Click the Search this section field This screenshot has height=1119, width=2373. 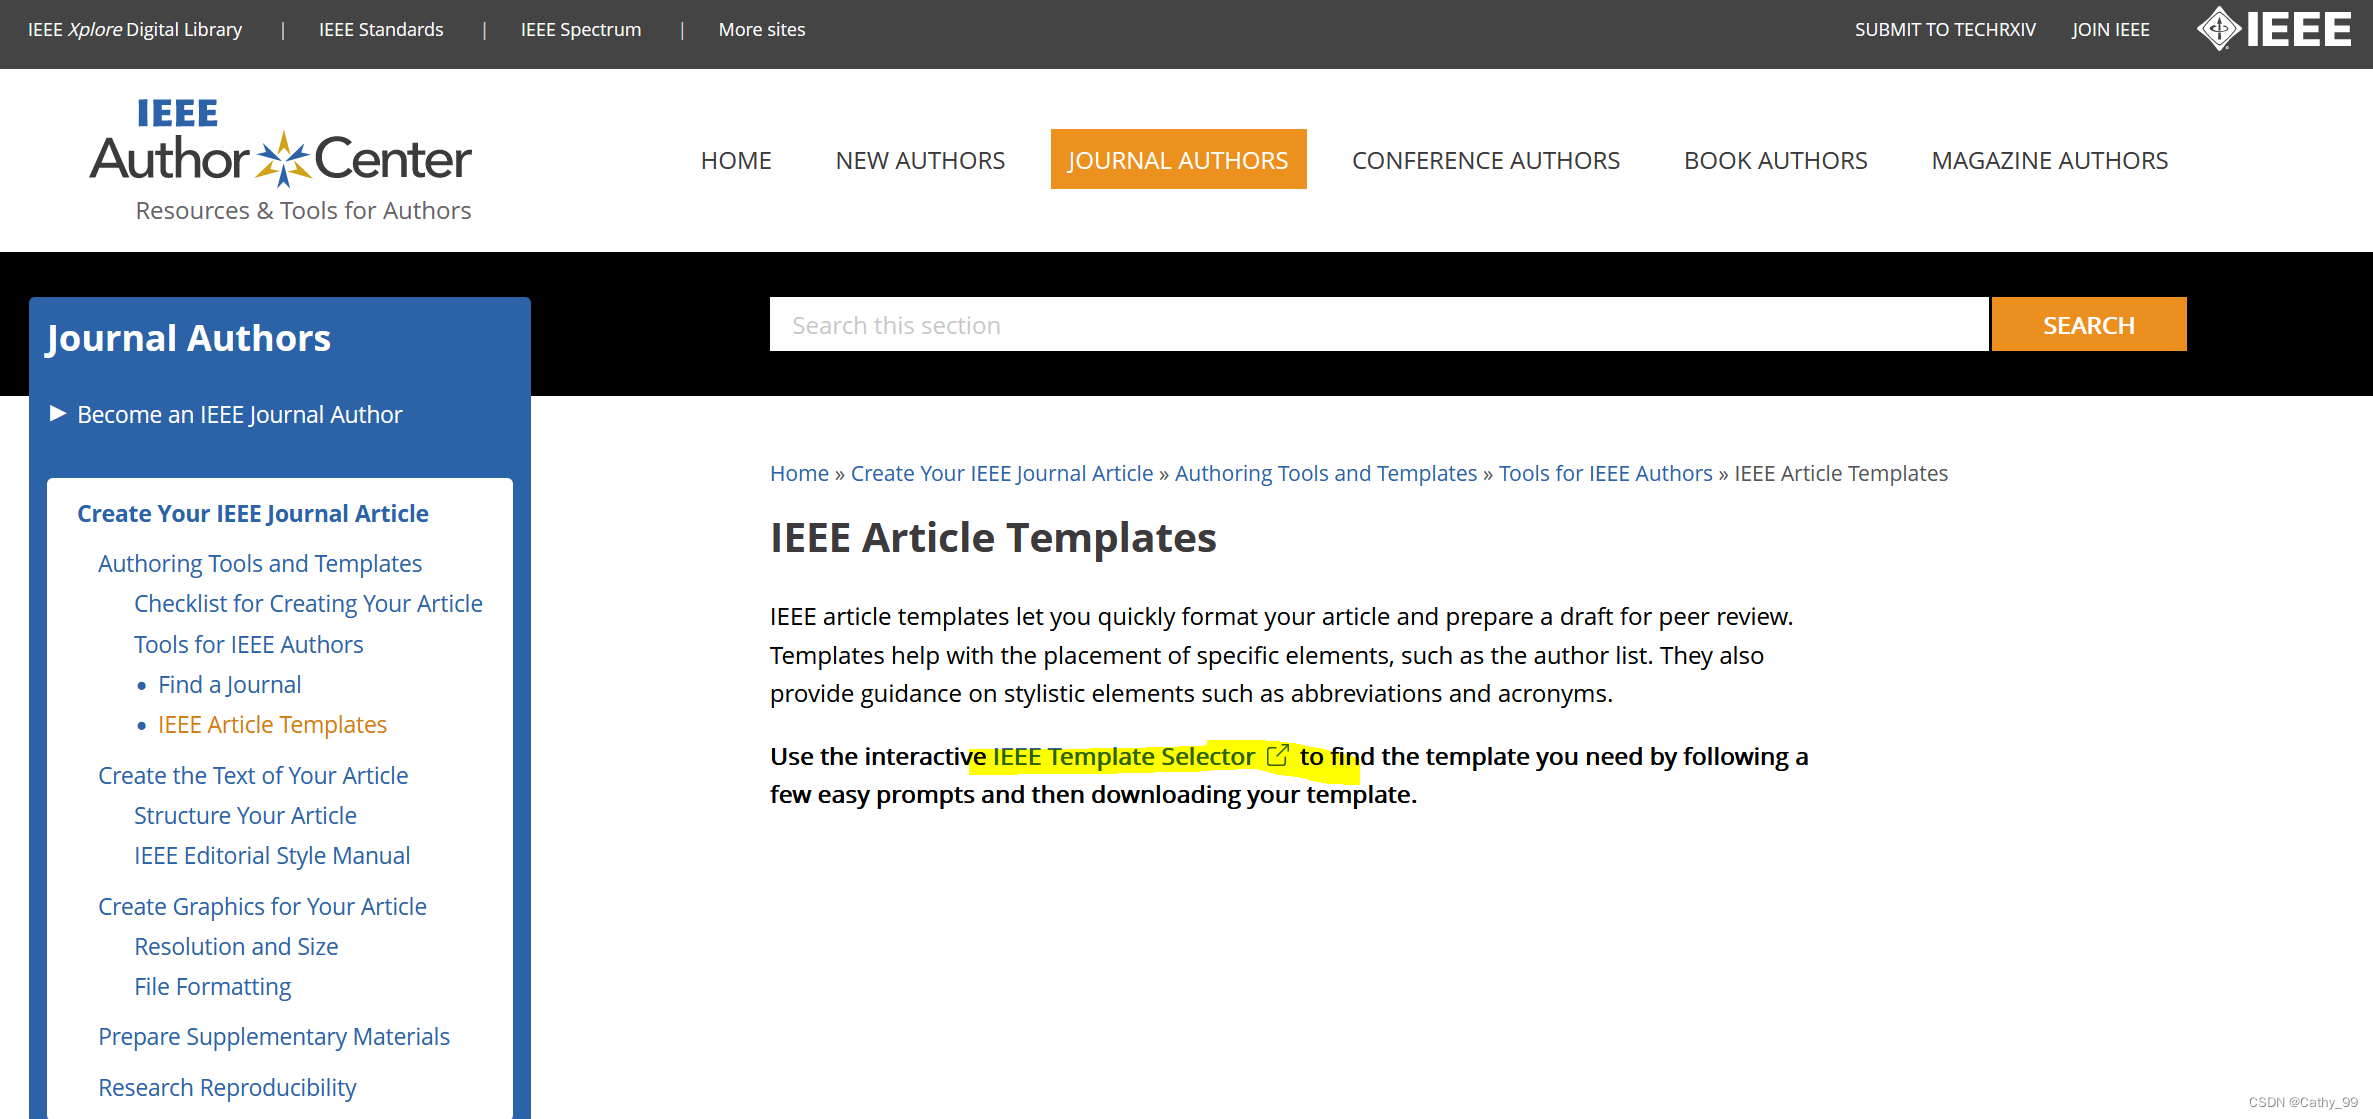click(1379, 324)
